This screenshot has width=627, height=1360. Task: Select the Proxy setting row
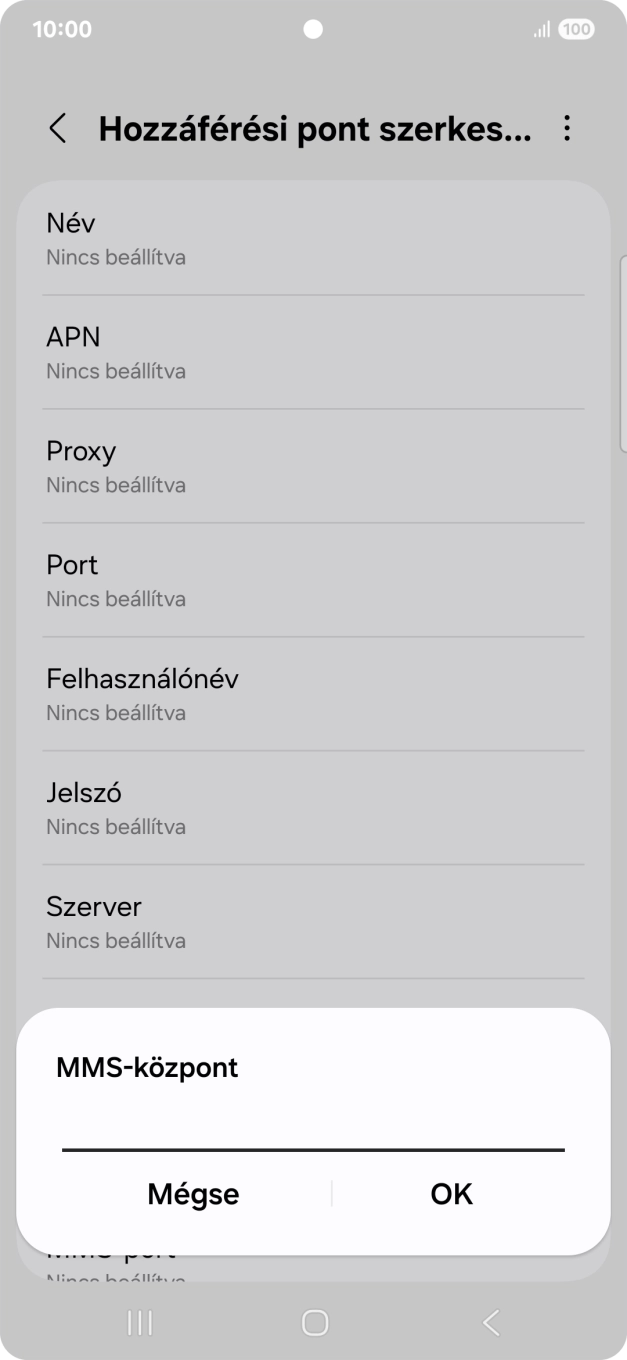click(x=313, y=466)
